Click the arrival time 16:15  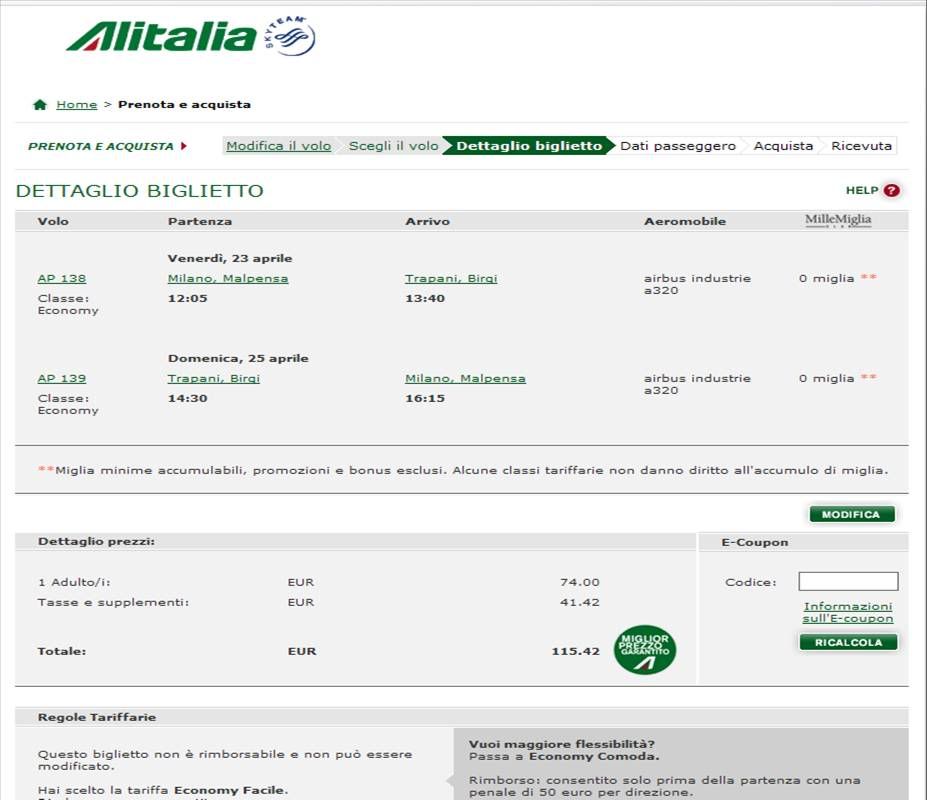pos(424,399)
